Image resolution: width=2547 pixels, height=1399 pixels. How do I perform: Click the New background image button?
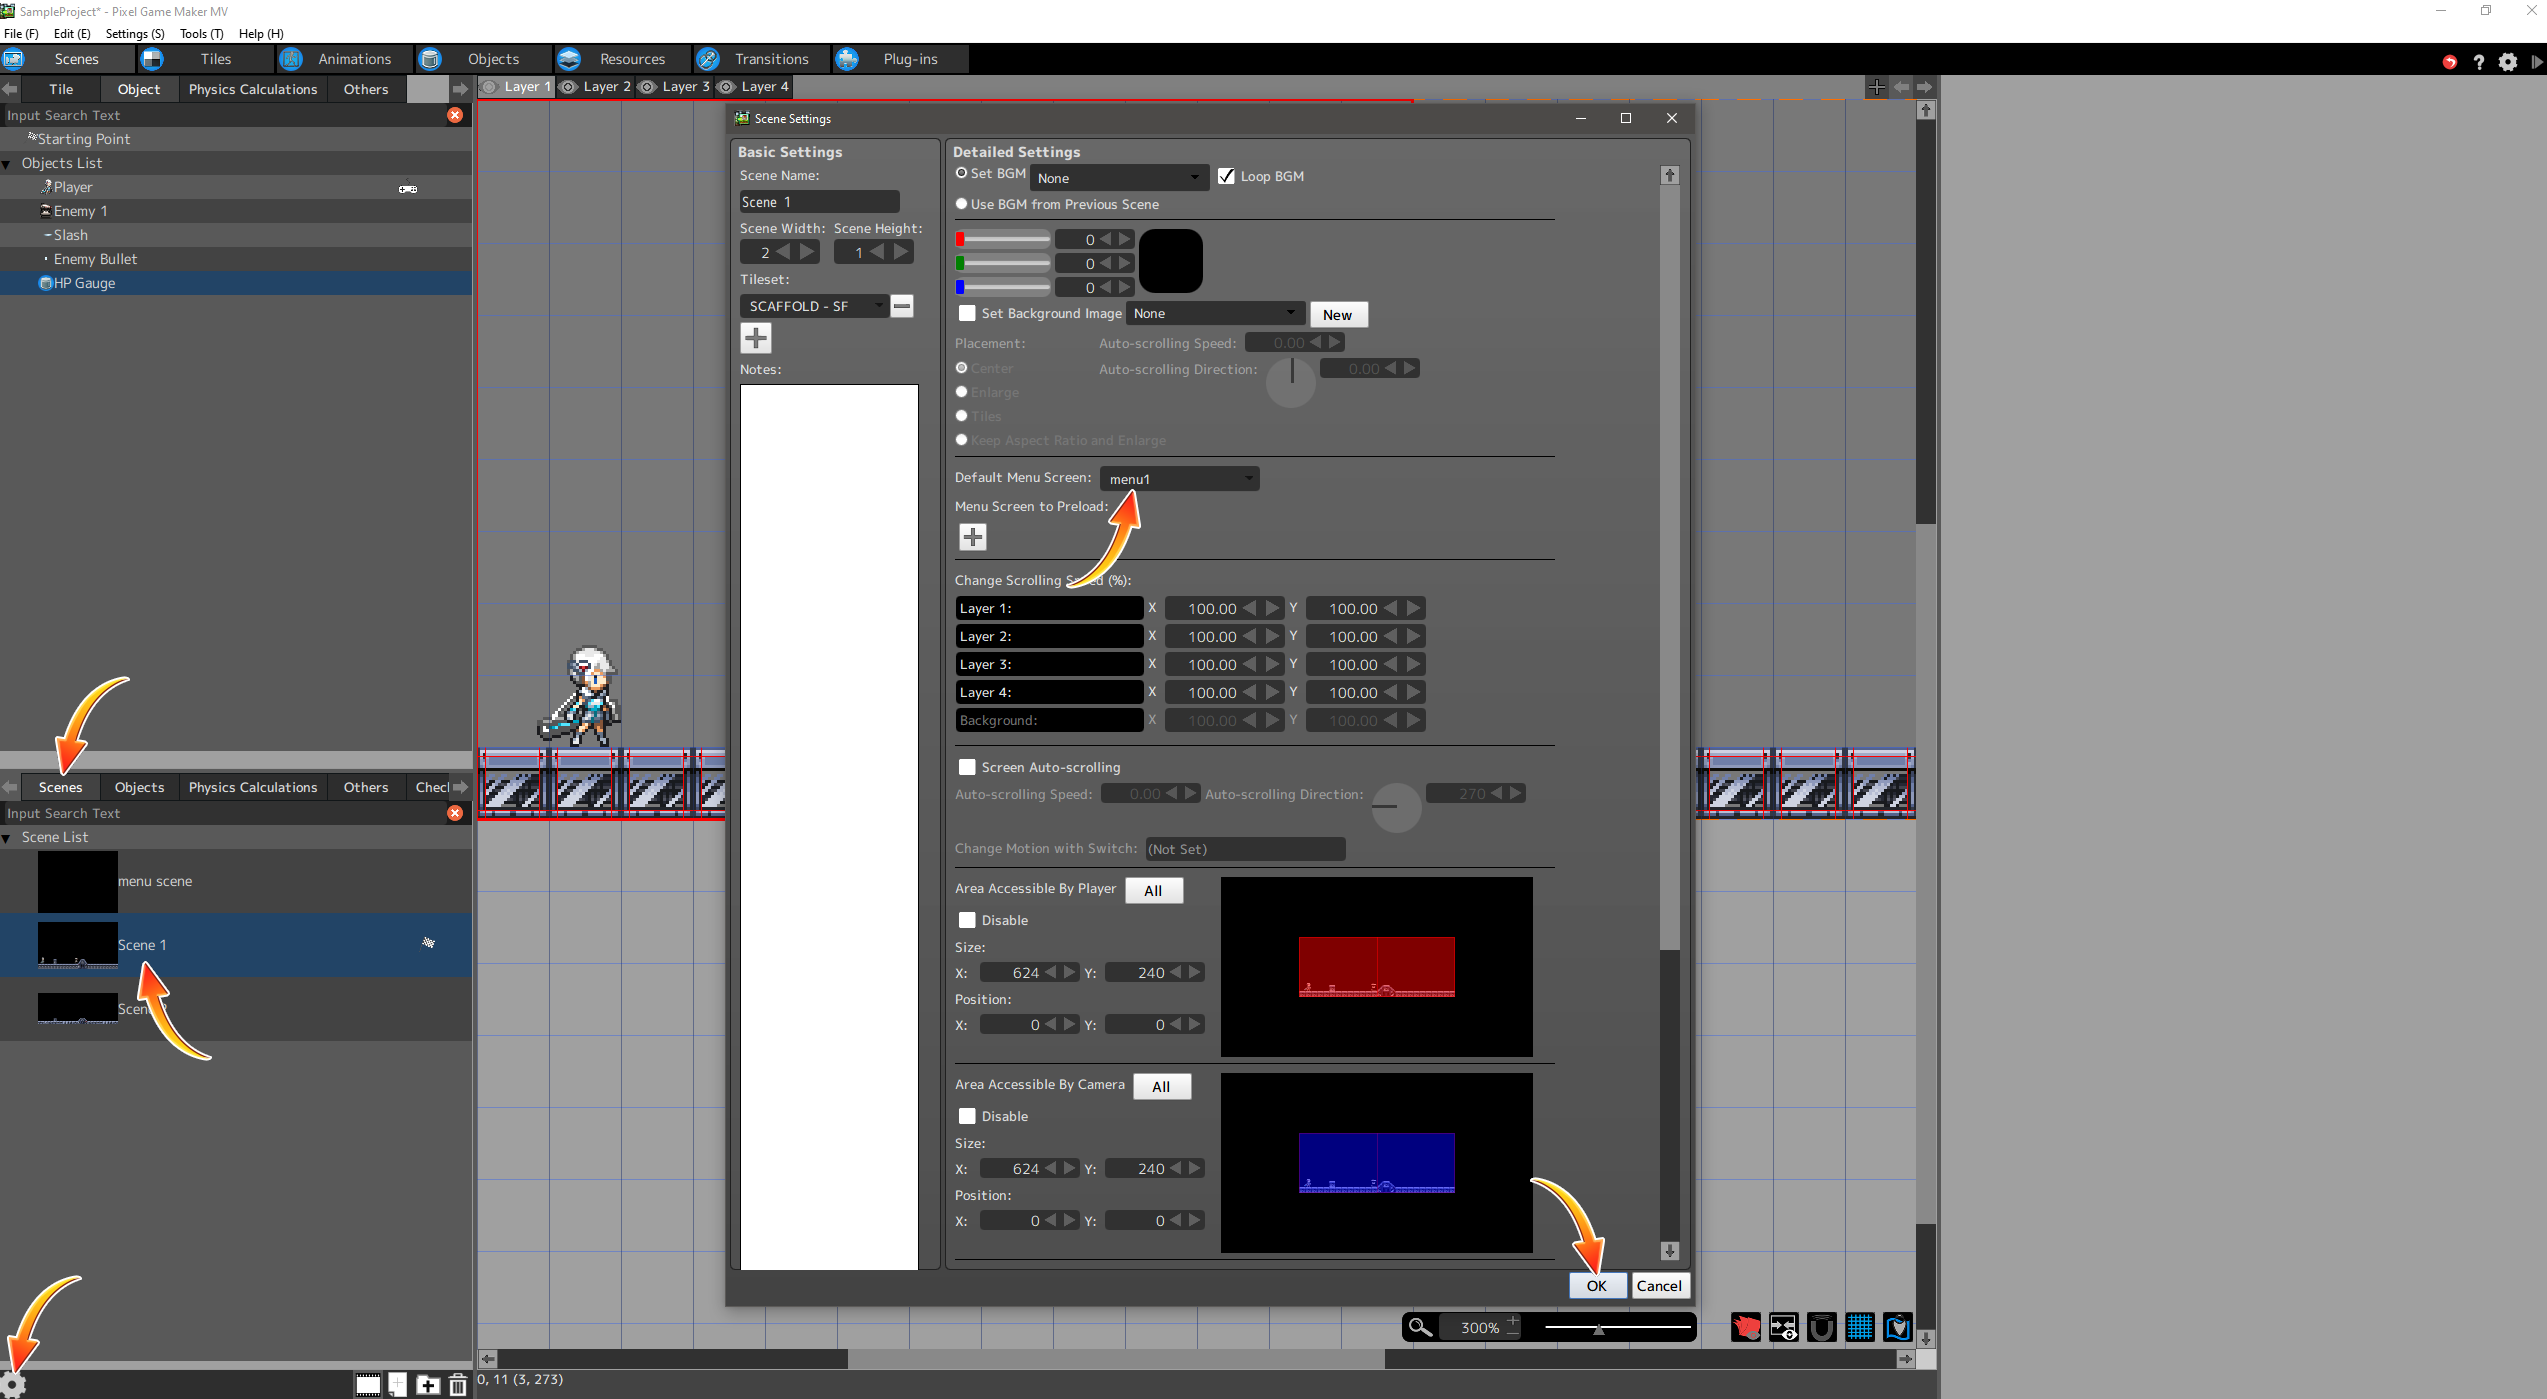[1337, 314]
